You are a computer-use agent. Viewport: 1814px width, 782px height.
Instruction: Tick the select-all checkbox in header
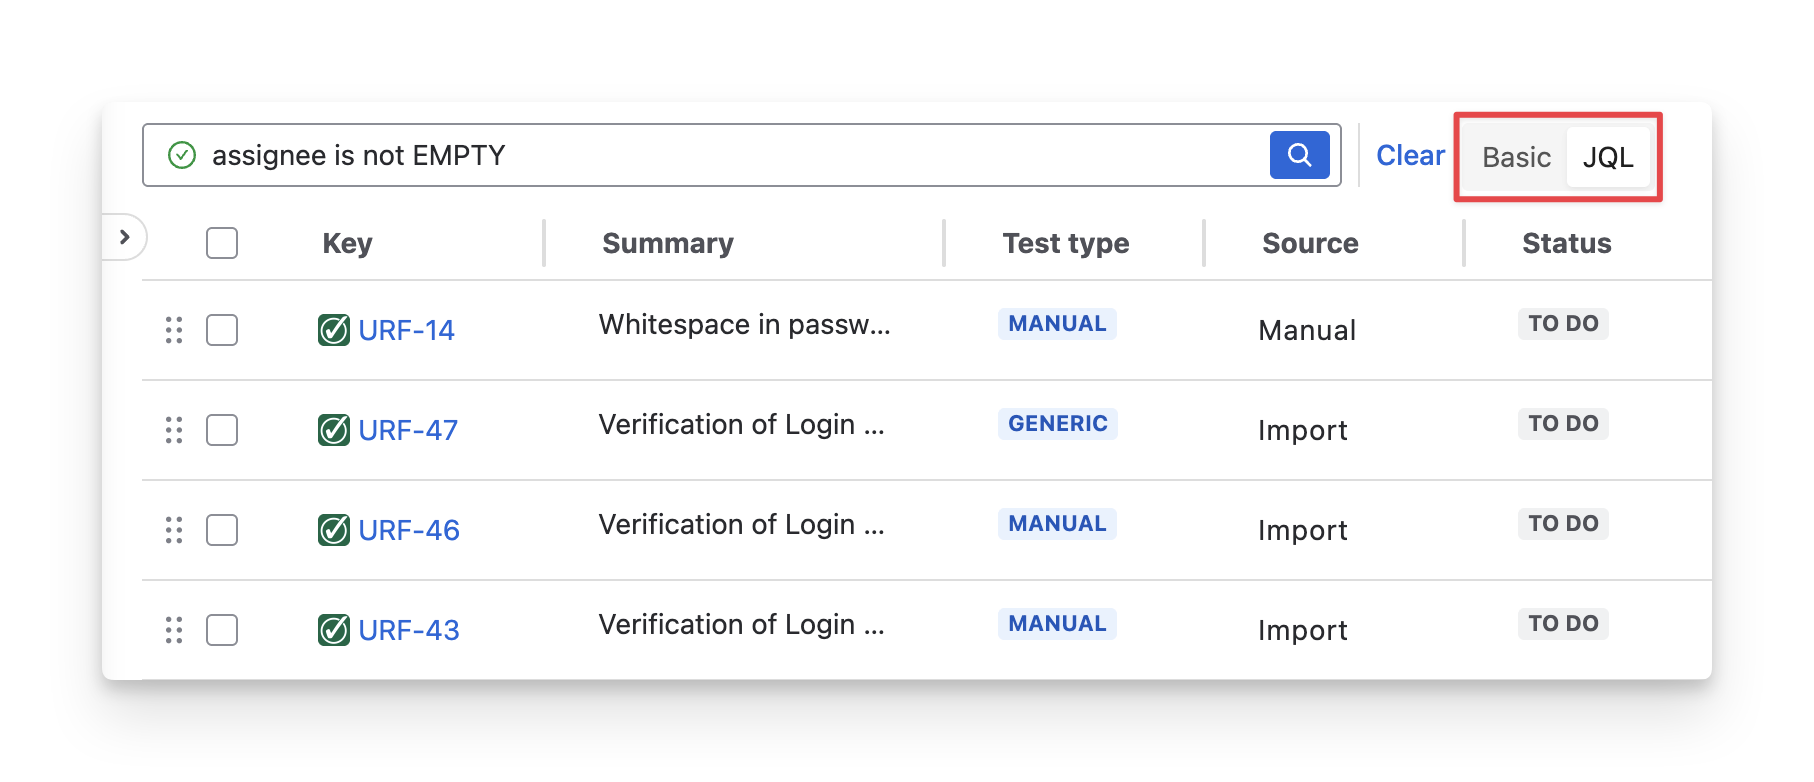coord(222,243)
